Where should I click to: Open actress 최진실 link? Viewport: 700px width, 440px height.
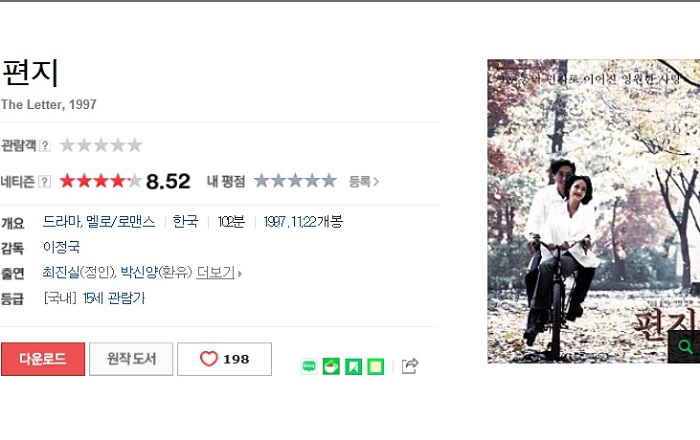tap(61, 272)
